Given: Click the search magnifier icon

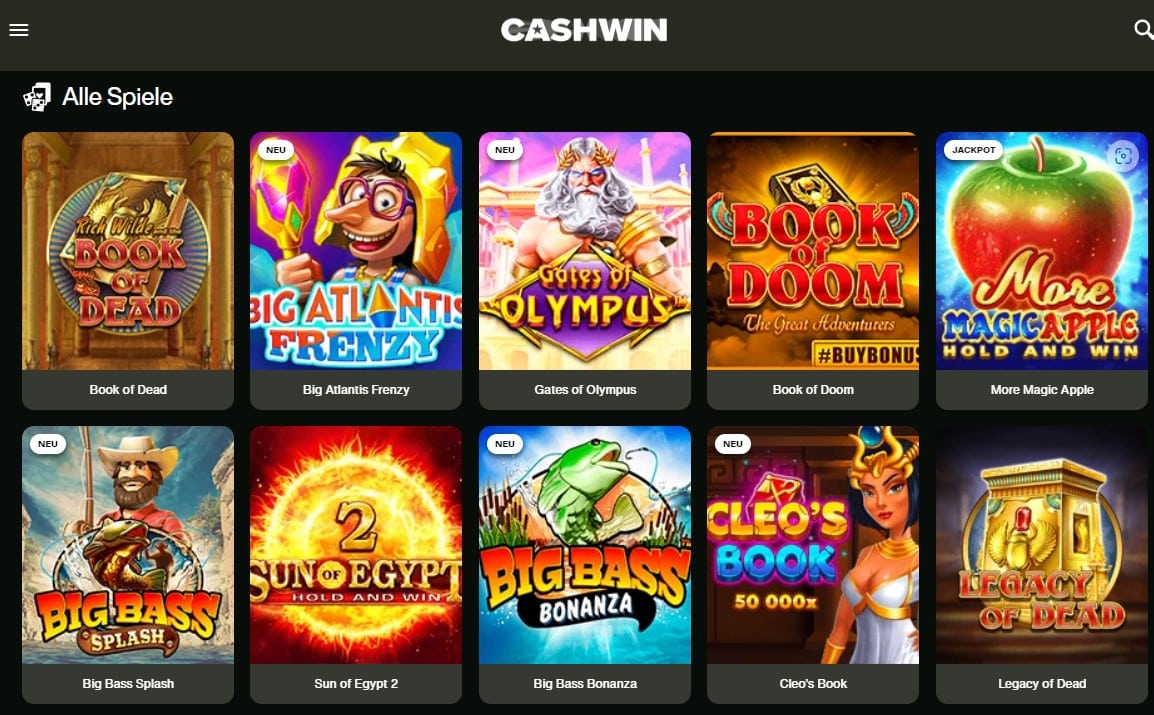Looking at the screenshot, I should pyautogui.click(x=1143, y=29).
